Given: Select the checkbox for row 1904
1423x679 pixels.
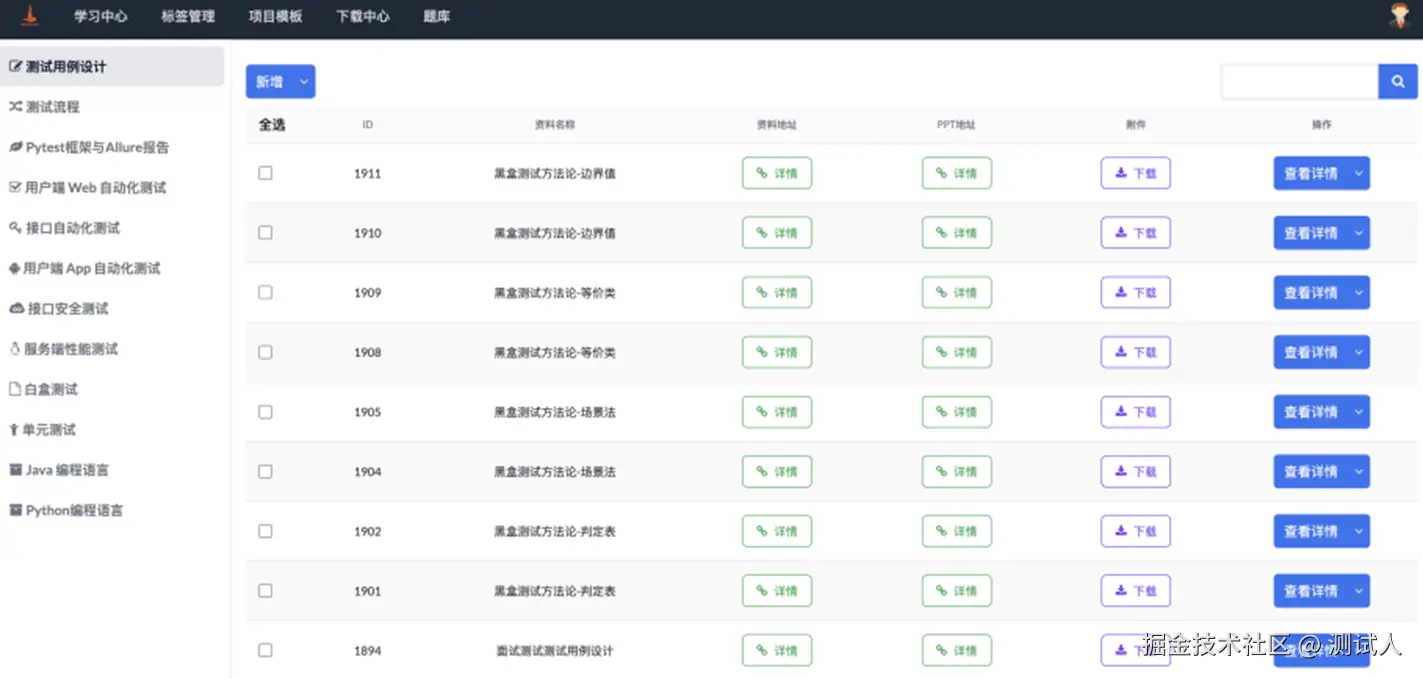Looking at the screenshot, I should pos(265,471).
